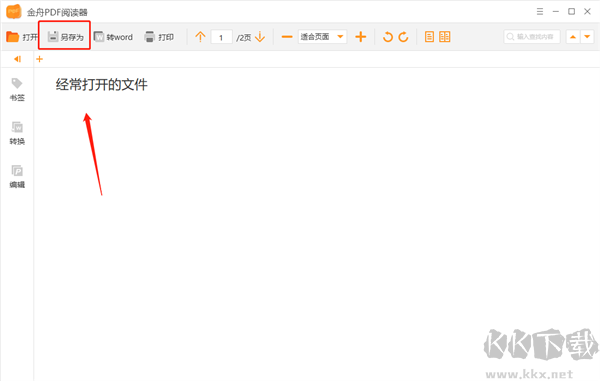Image resolution: width=600 pixels, height=381 pixels.
Task: Click the 经常打开的文件 heading
Action: [x=101, y=85]
